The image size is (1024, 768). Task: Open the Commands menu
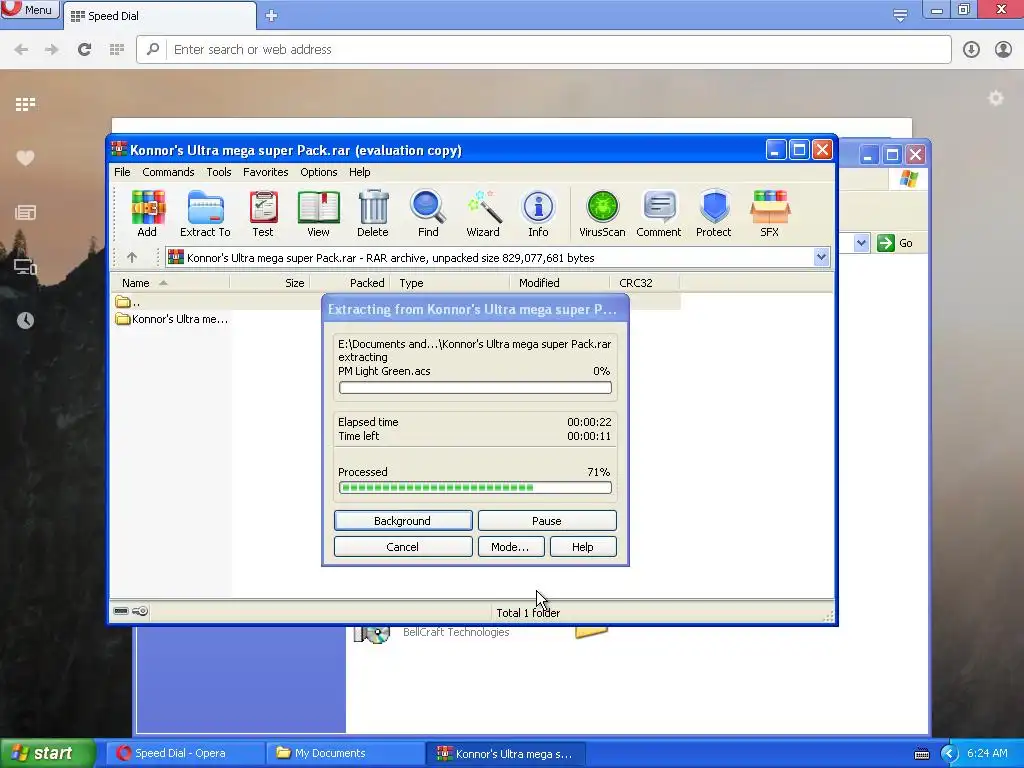(168, 172)
